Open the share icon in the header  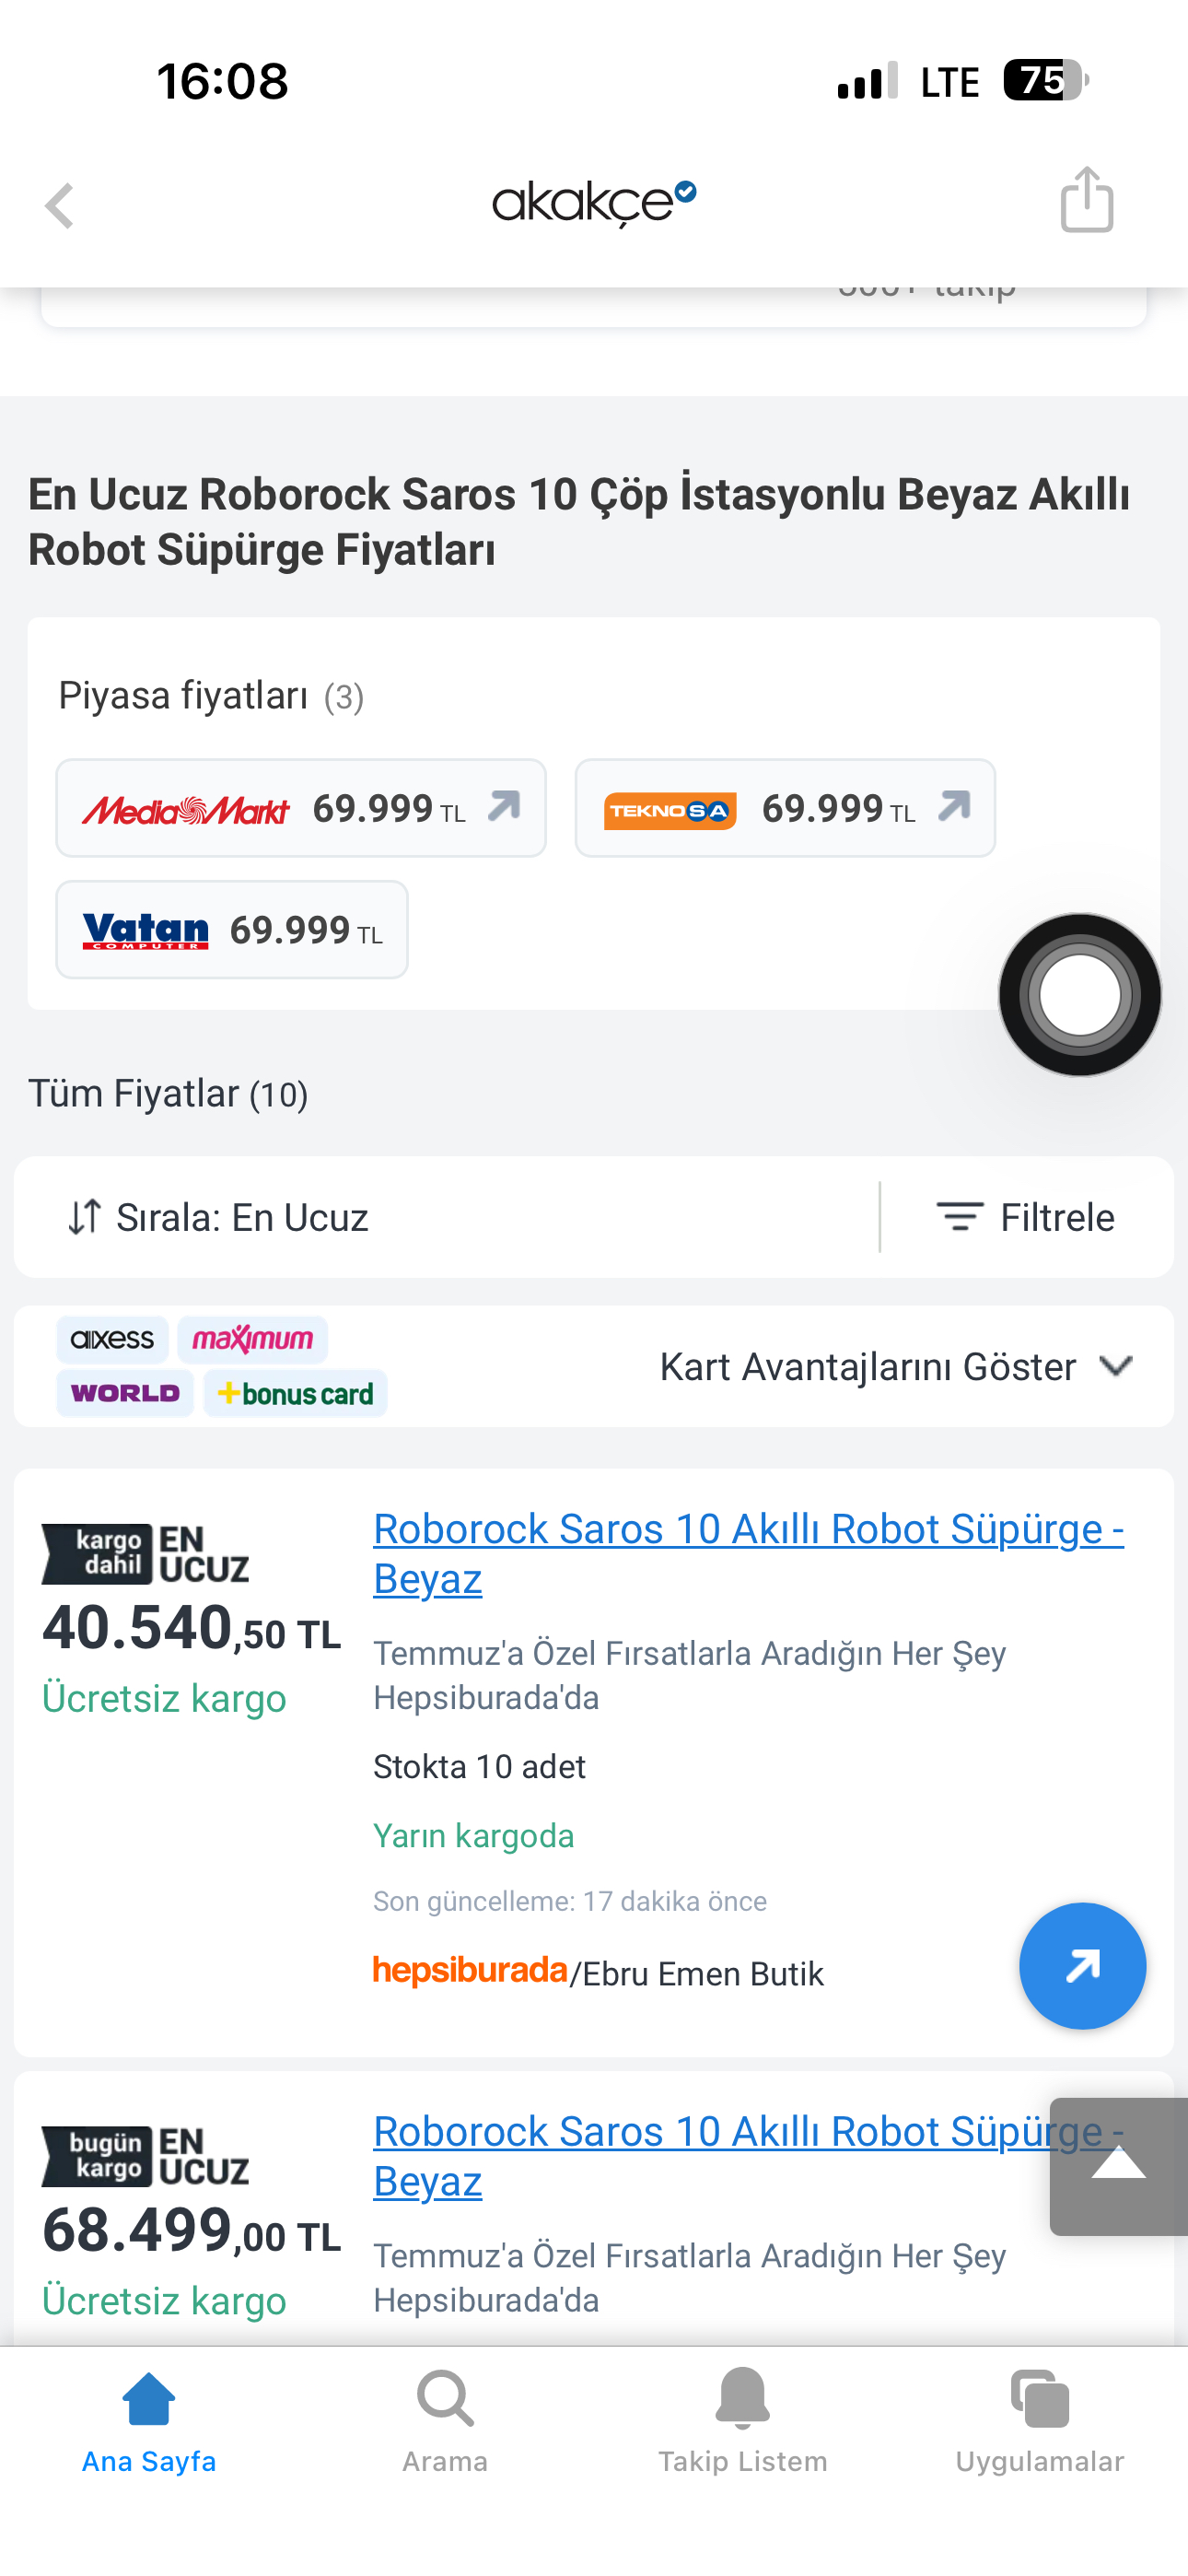1087,199
